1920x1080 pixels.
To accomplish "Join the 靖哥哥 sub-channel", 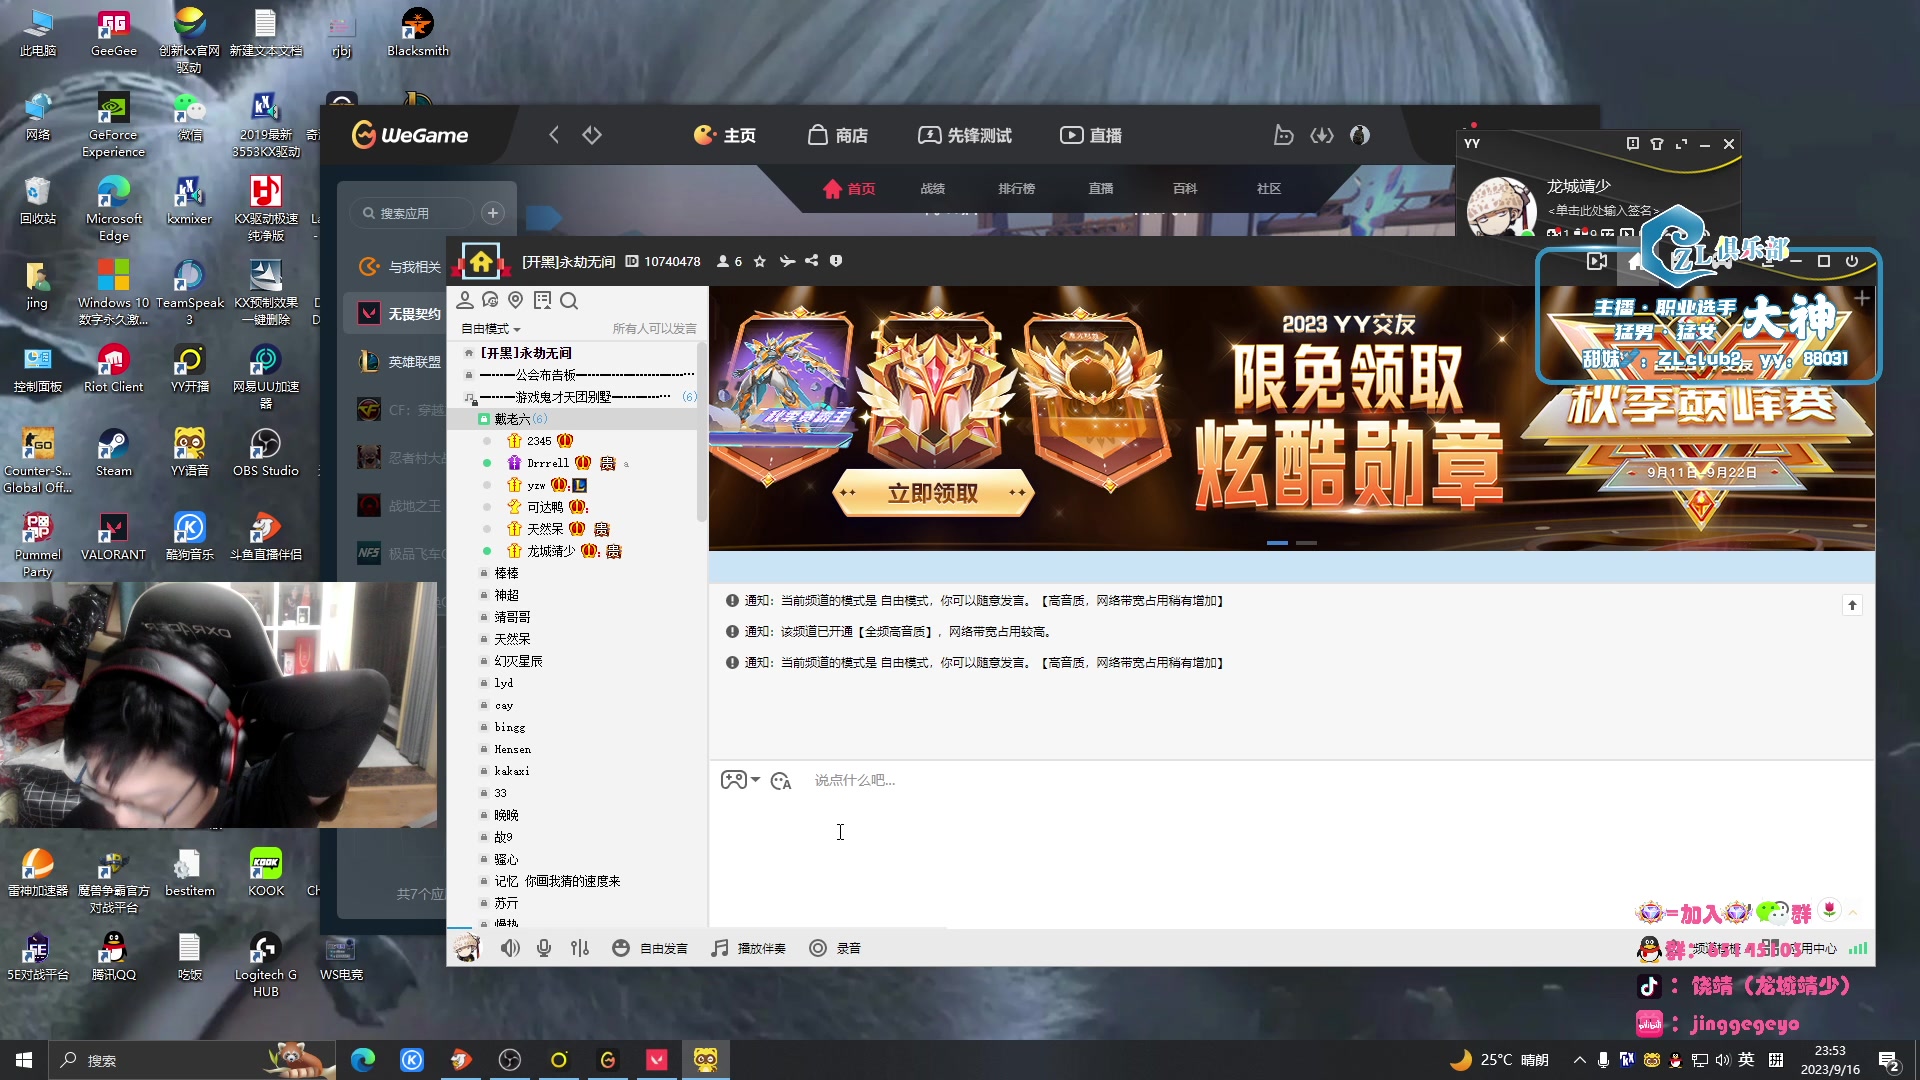I will click(x=512, y=617).
